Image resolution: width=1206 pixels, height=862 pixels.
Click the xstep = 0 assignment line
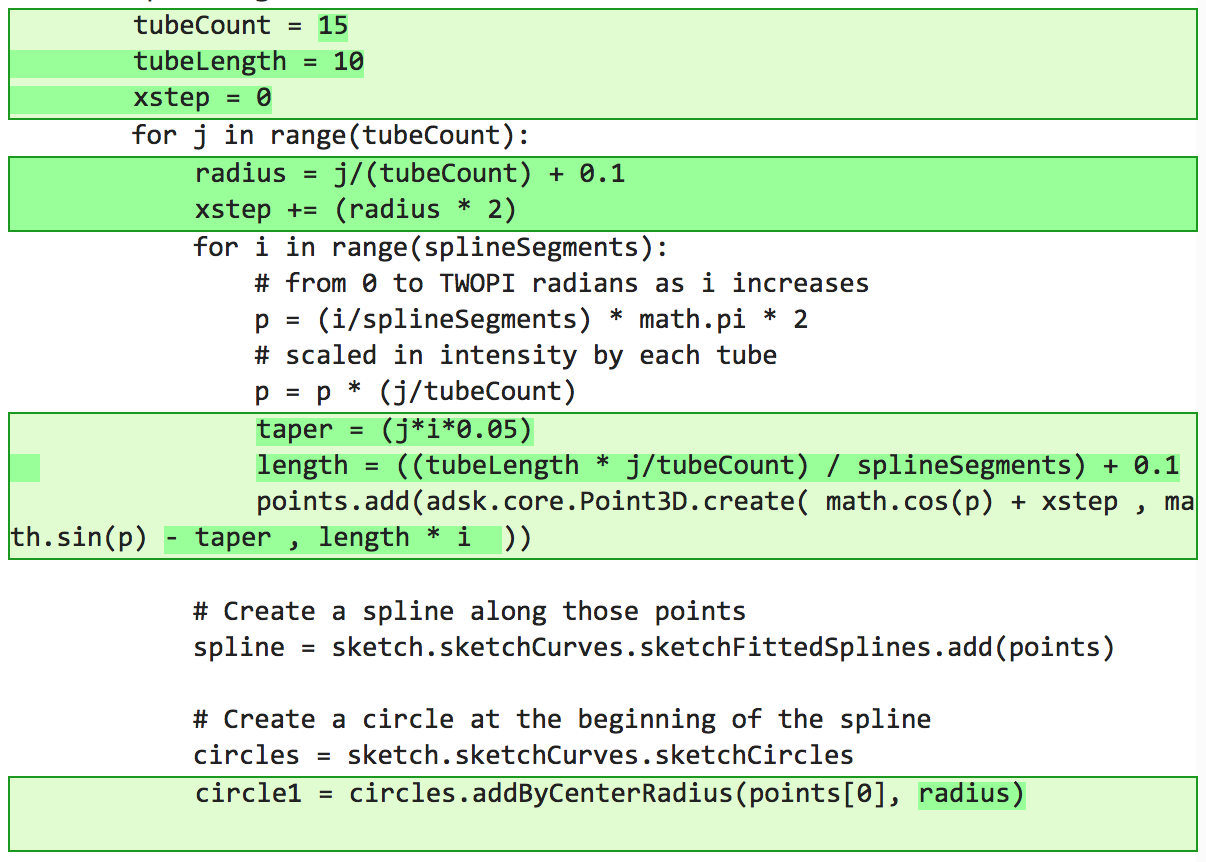(202, 98)
